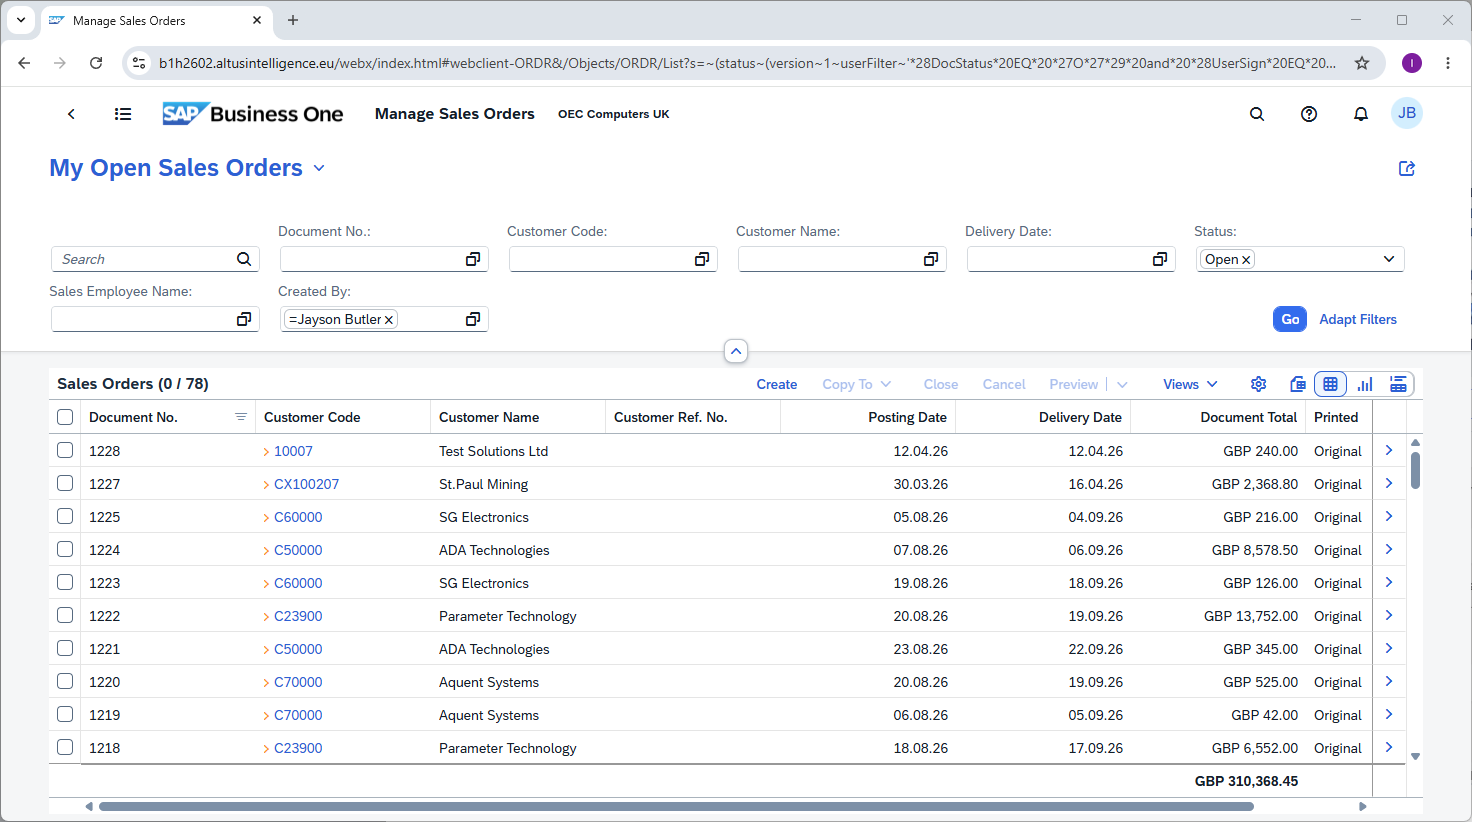Click Delivery Date column header
1472x822 pixels.
tap(1043, 417)
